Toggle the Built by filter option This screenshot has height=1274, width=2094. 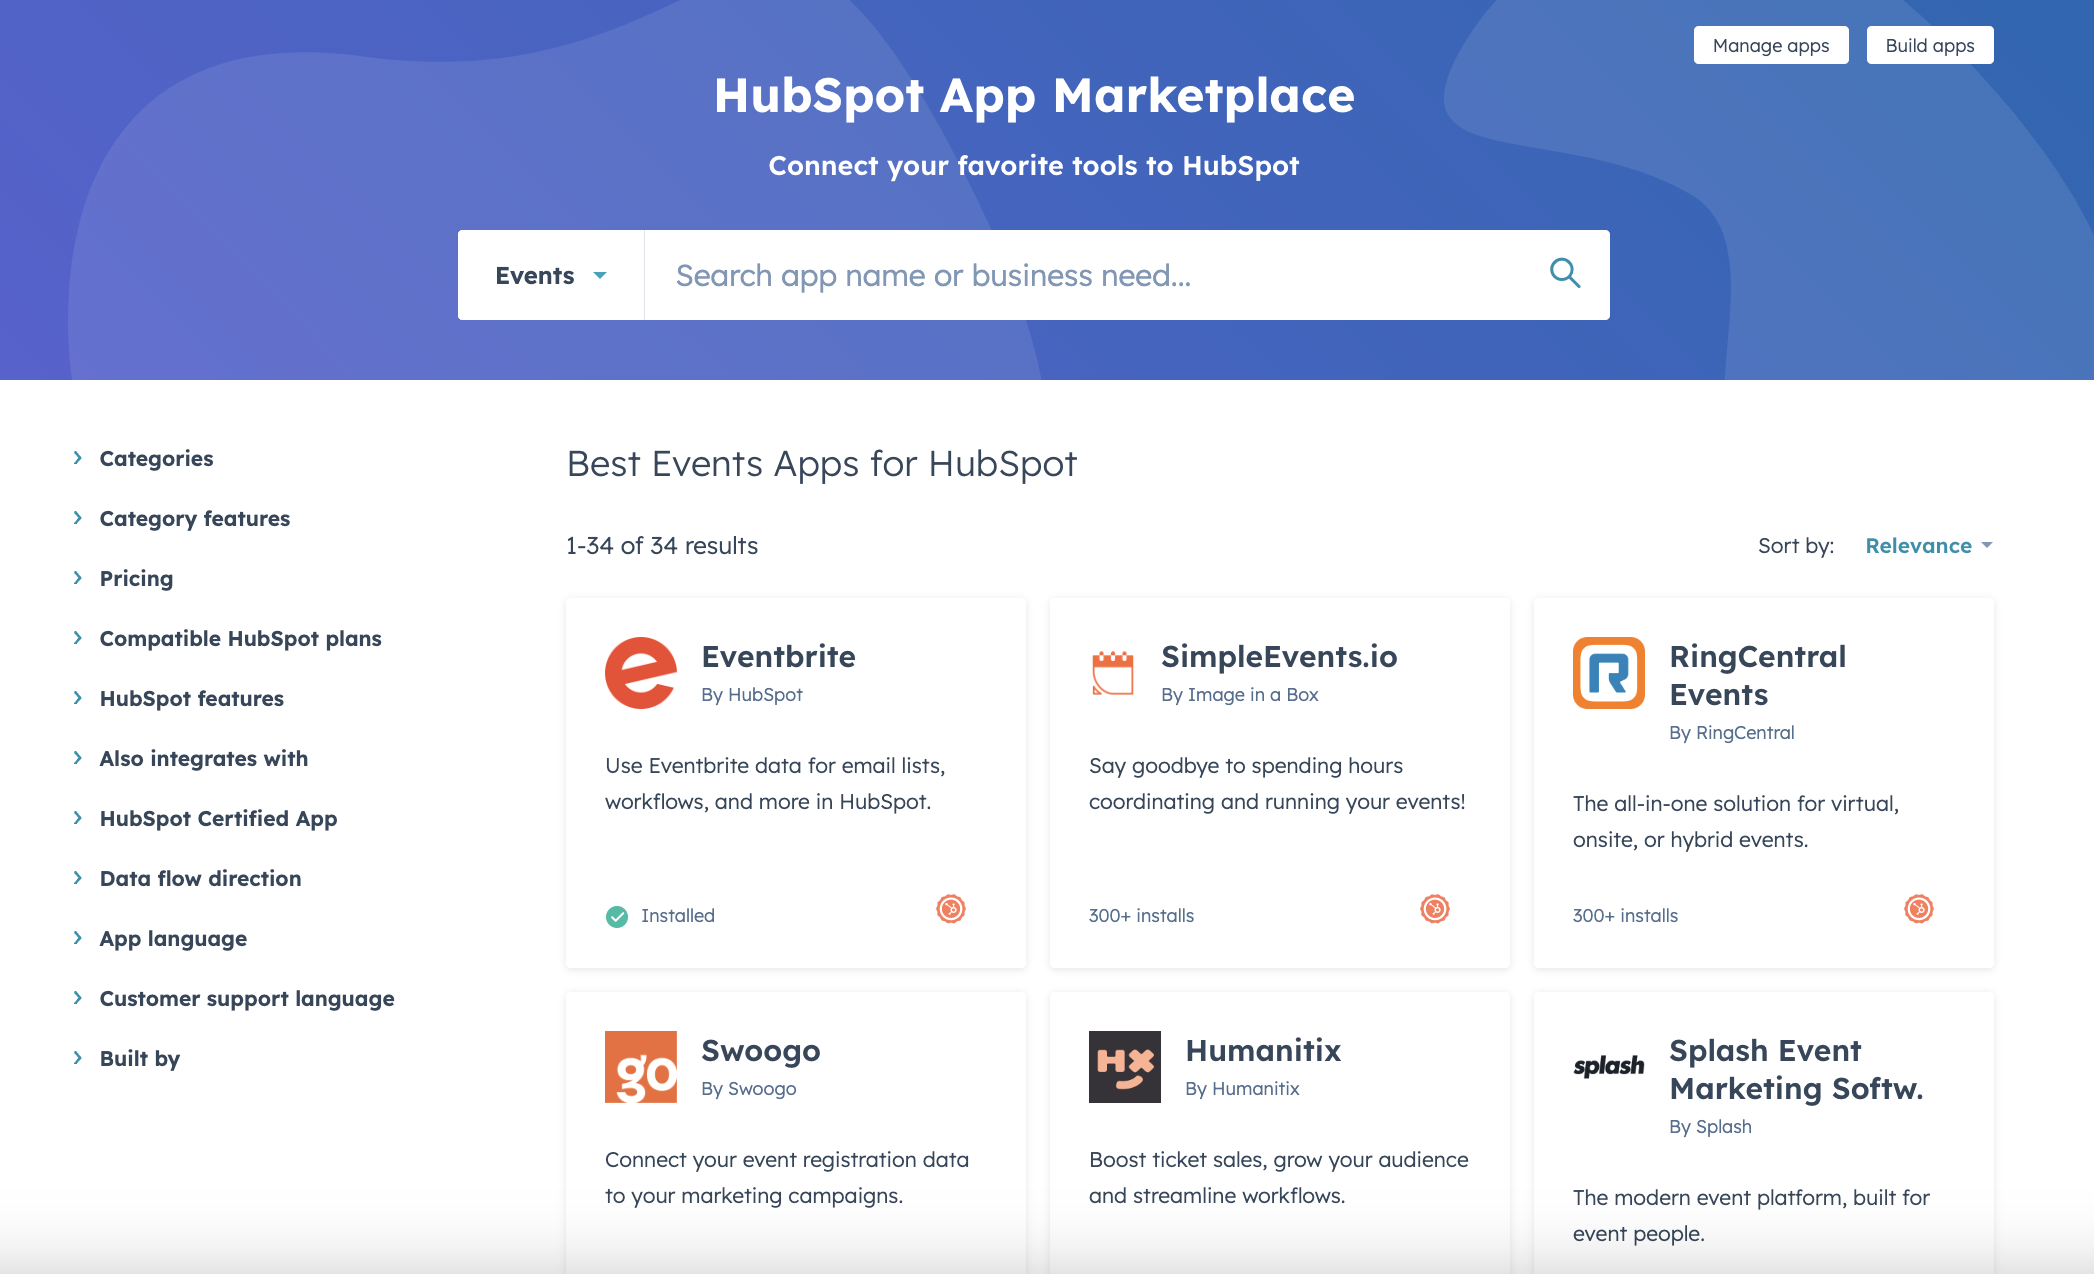(x=139, y=1057)
